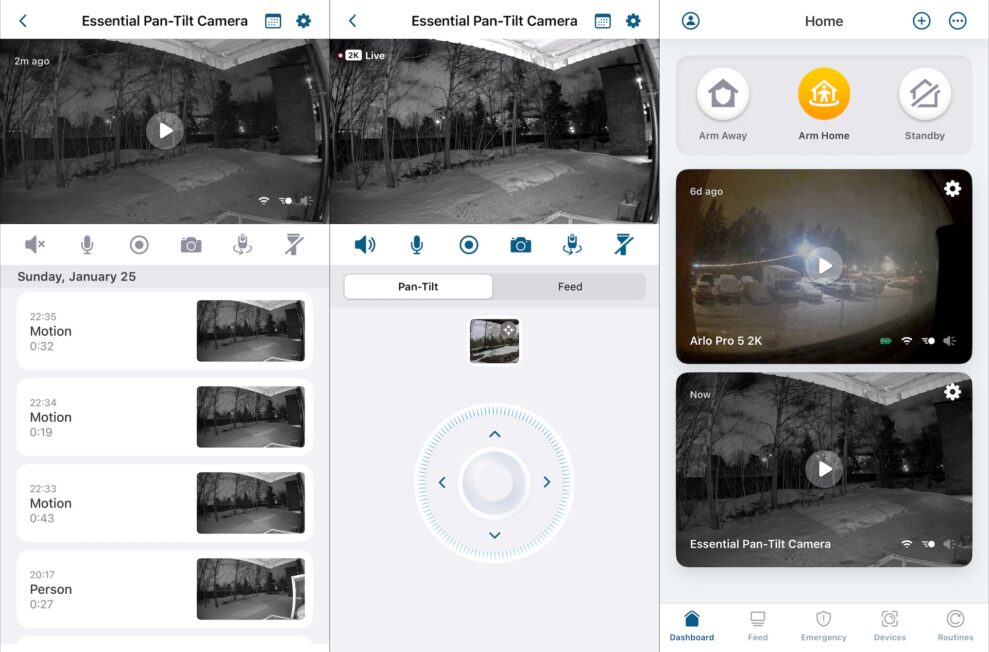Viewport: 989px width, 652px height.
Task: Tap the Emergency shield icon in bottom navigation
Action: pos(823,625)
